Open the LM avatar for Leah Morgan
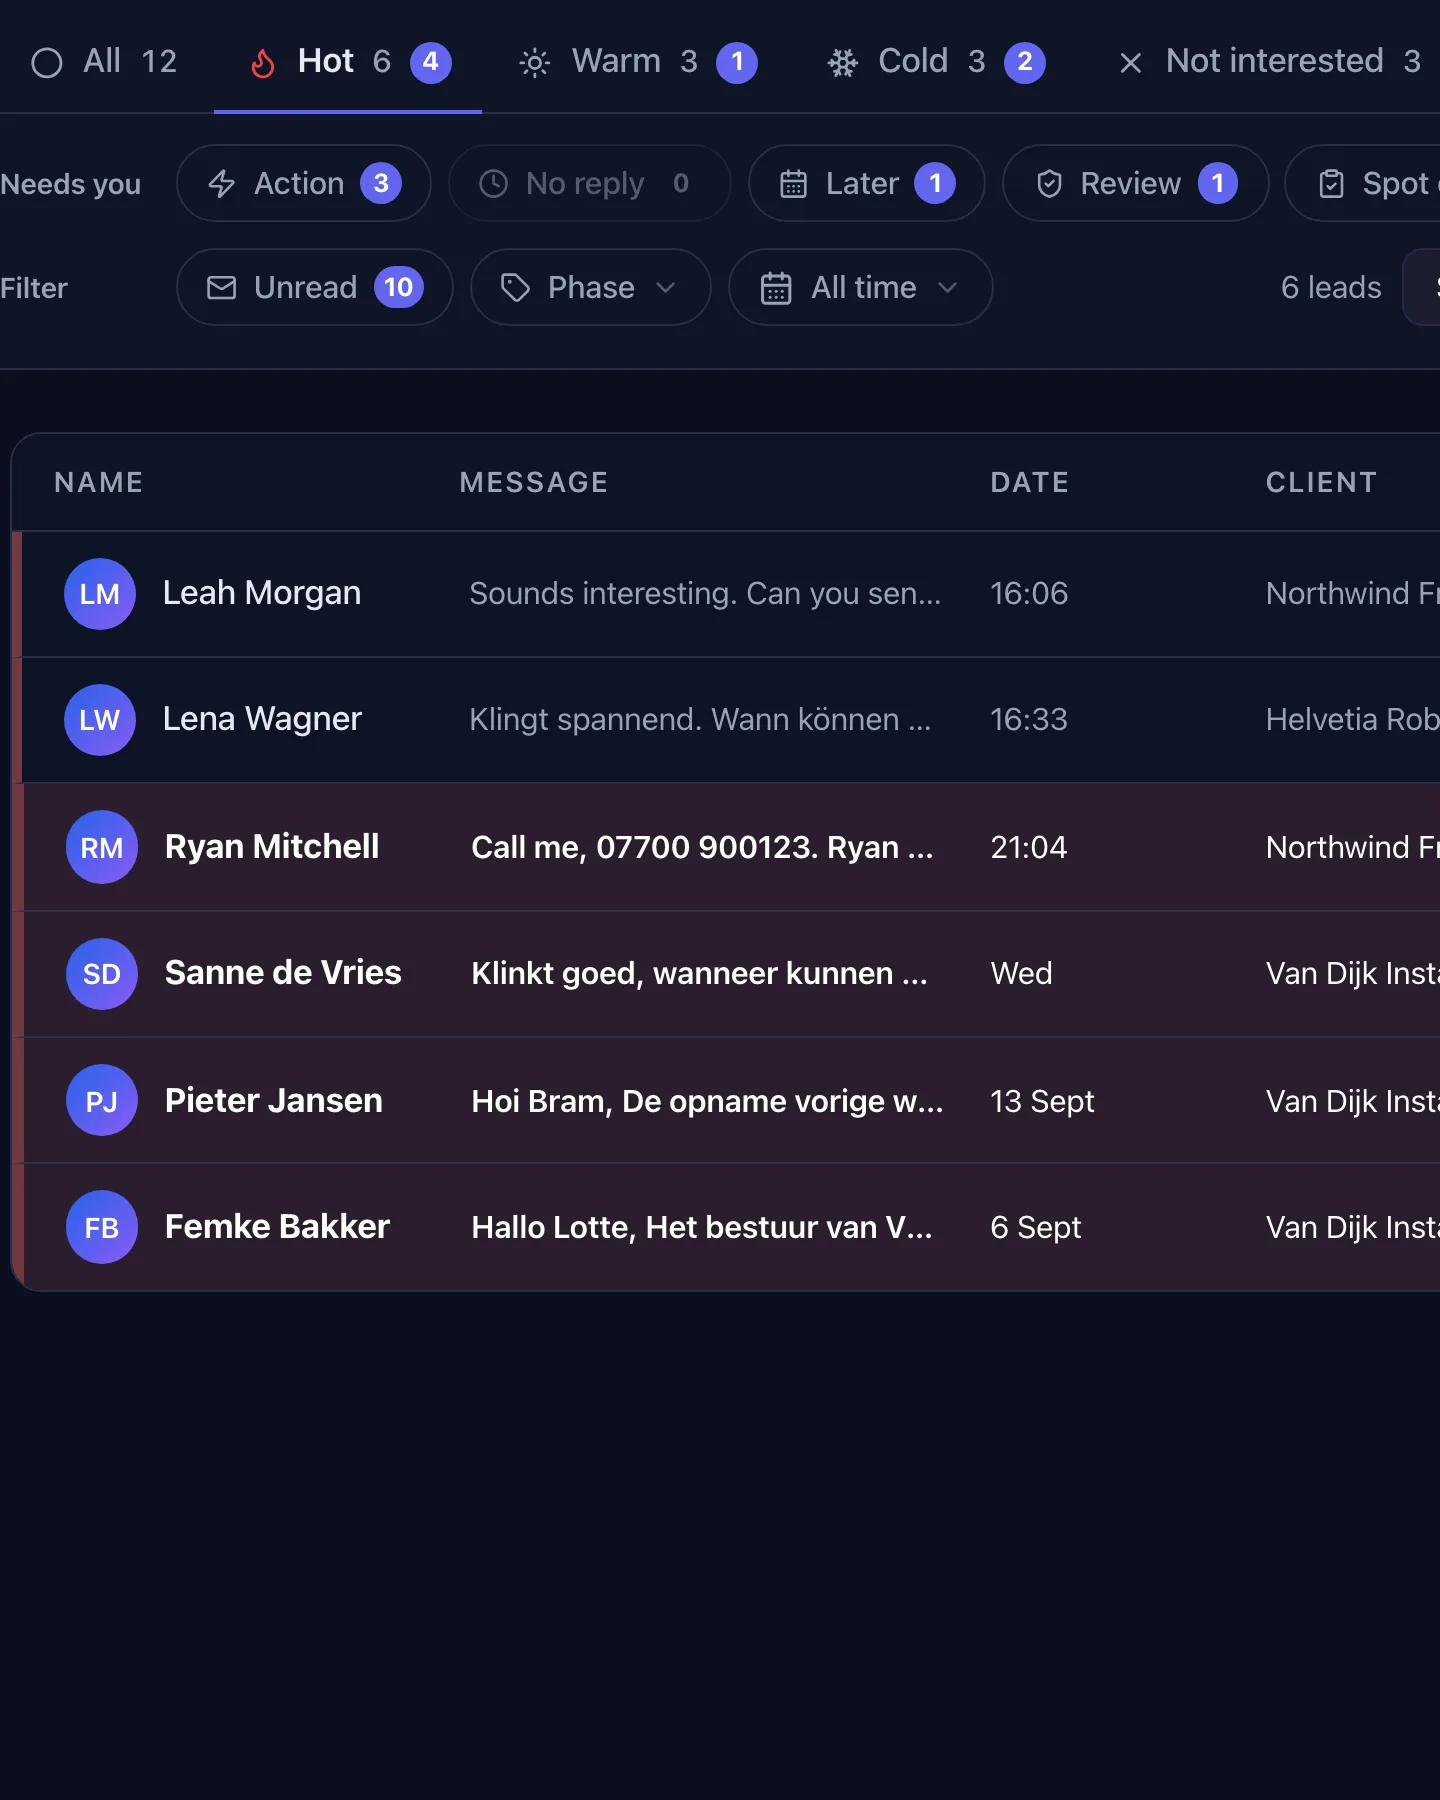 coord(100,594)
